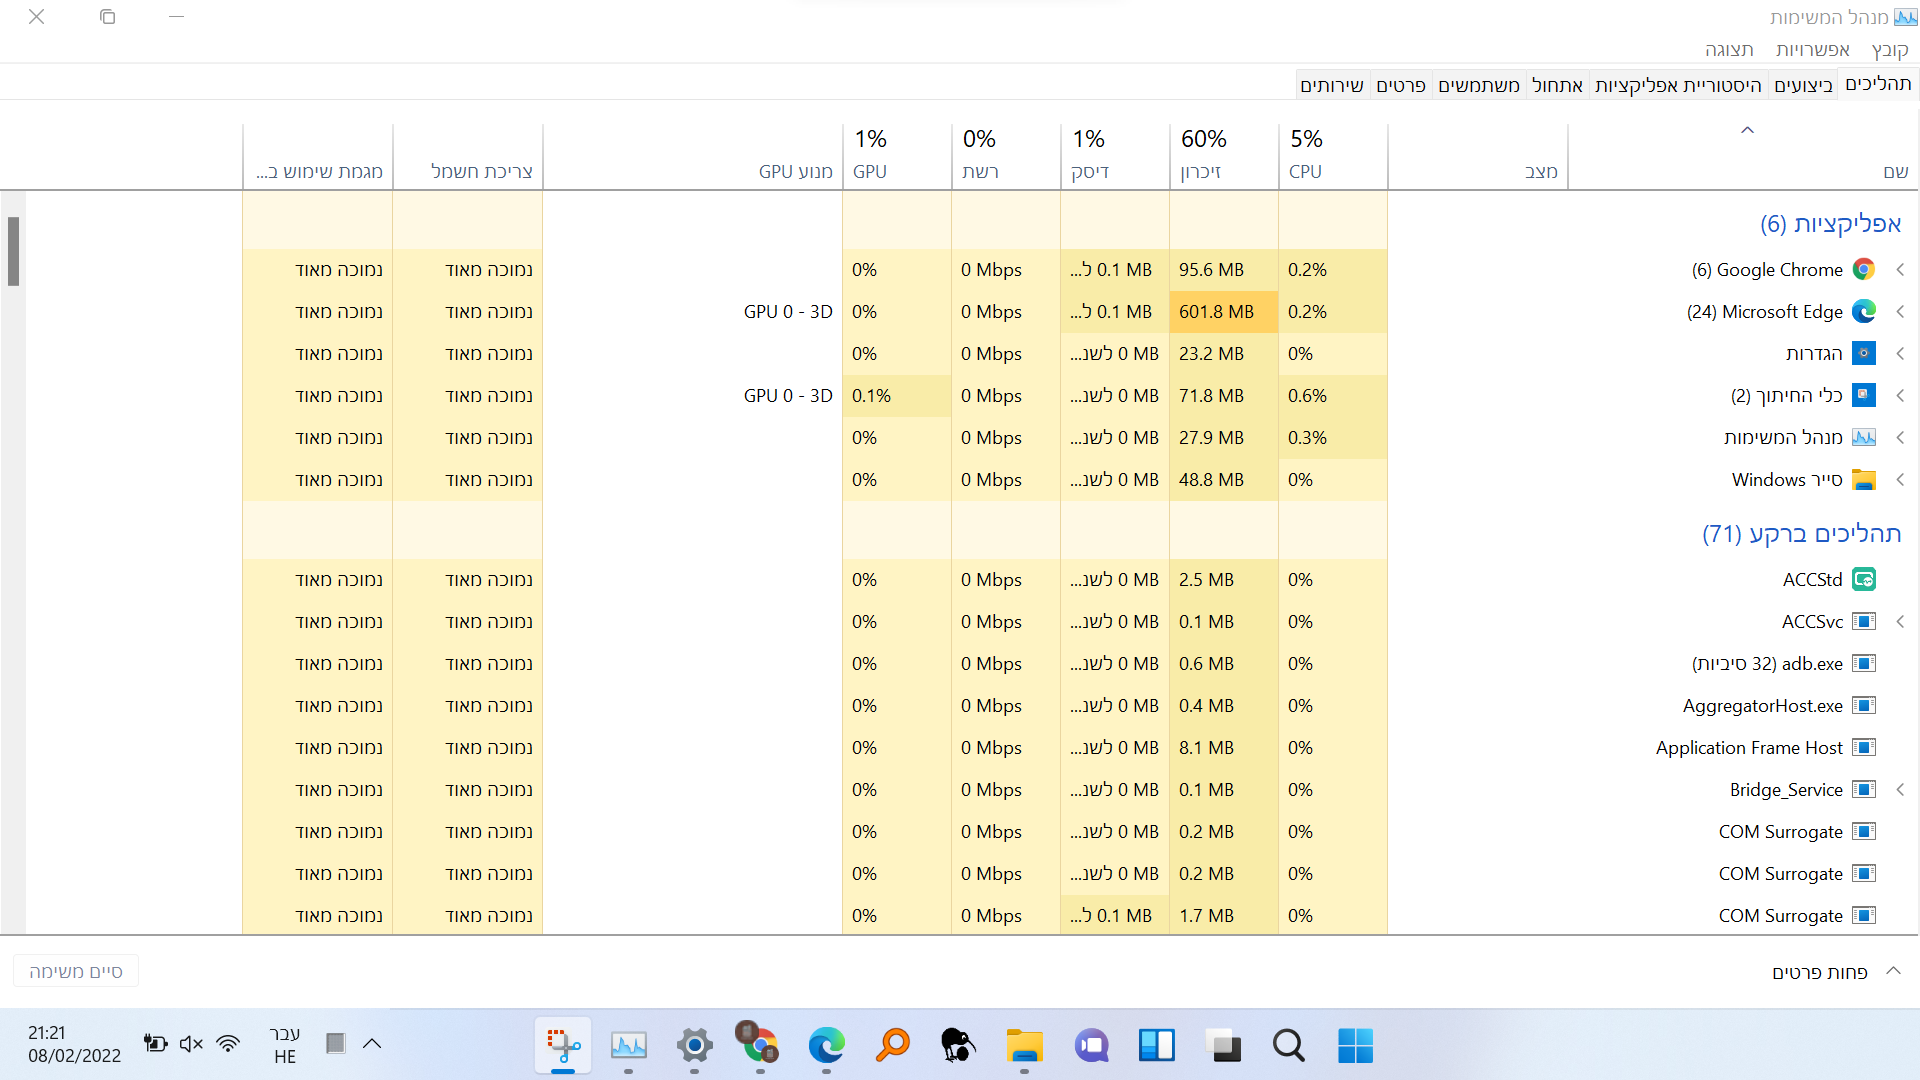Open the קובץ menu
Screen dimensions: 1920x1080
pyautogui.click(x=1889, y=50)
